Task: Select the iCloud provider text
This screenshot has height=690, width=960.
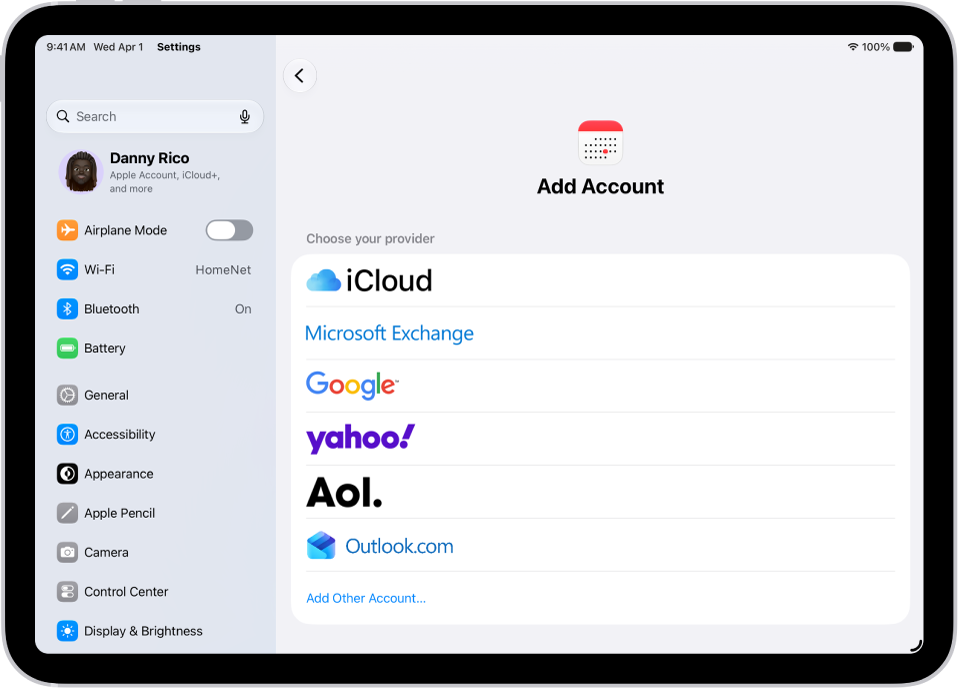Action: click(389, 280)
